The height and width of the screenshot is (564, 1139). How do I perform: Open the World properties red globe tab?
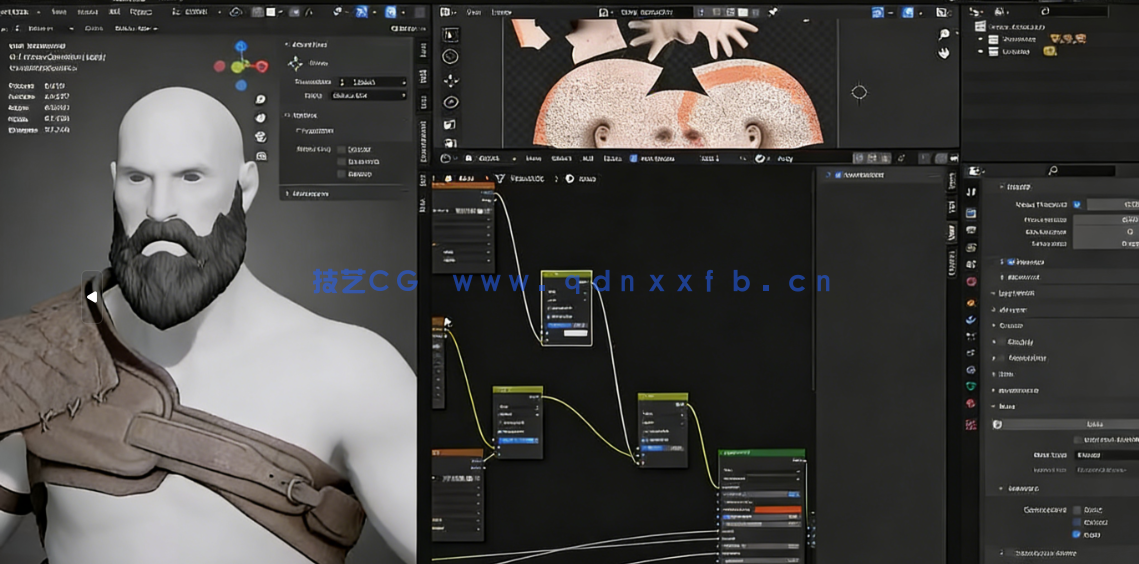(972, 281)
